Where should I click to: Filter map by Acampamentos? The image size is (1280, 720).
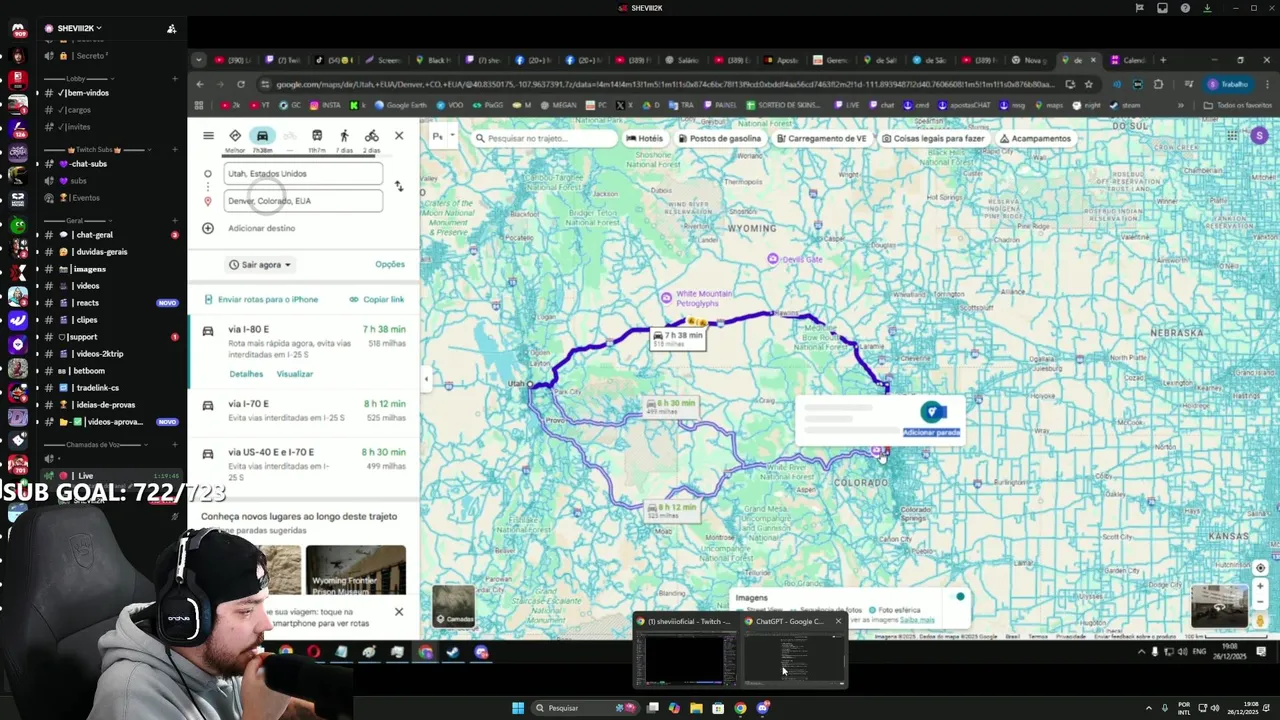click(x=1035, y=139)
